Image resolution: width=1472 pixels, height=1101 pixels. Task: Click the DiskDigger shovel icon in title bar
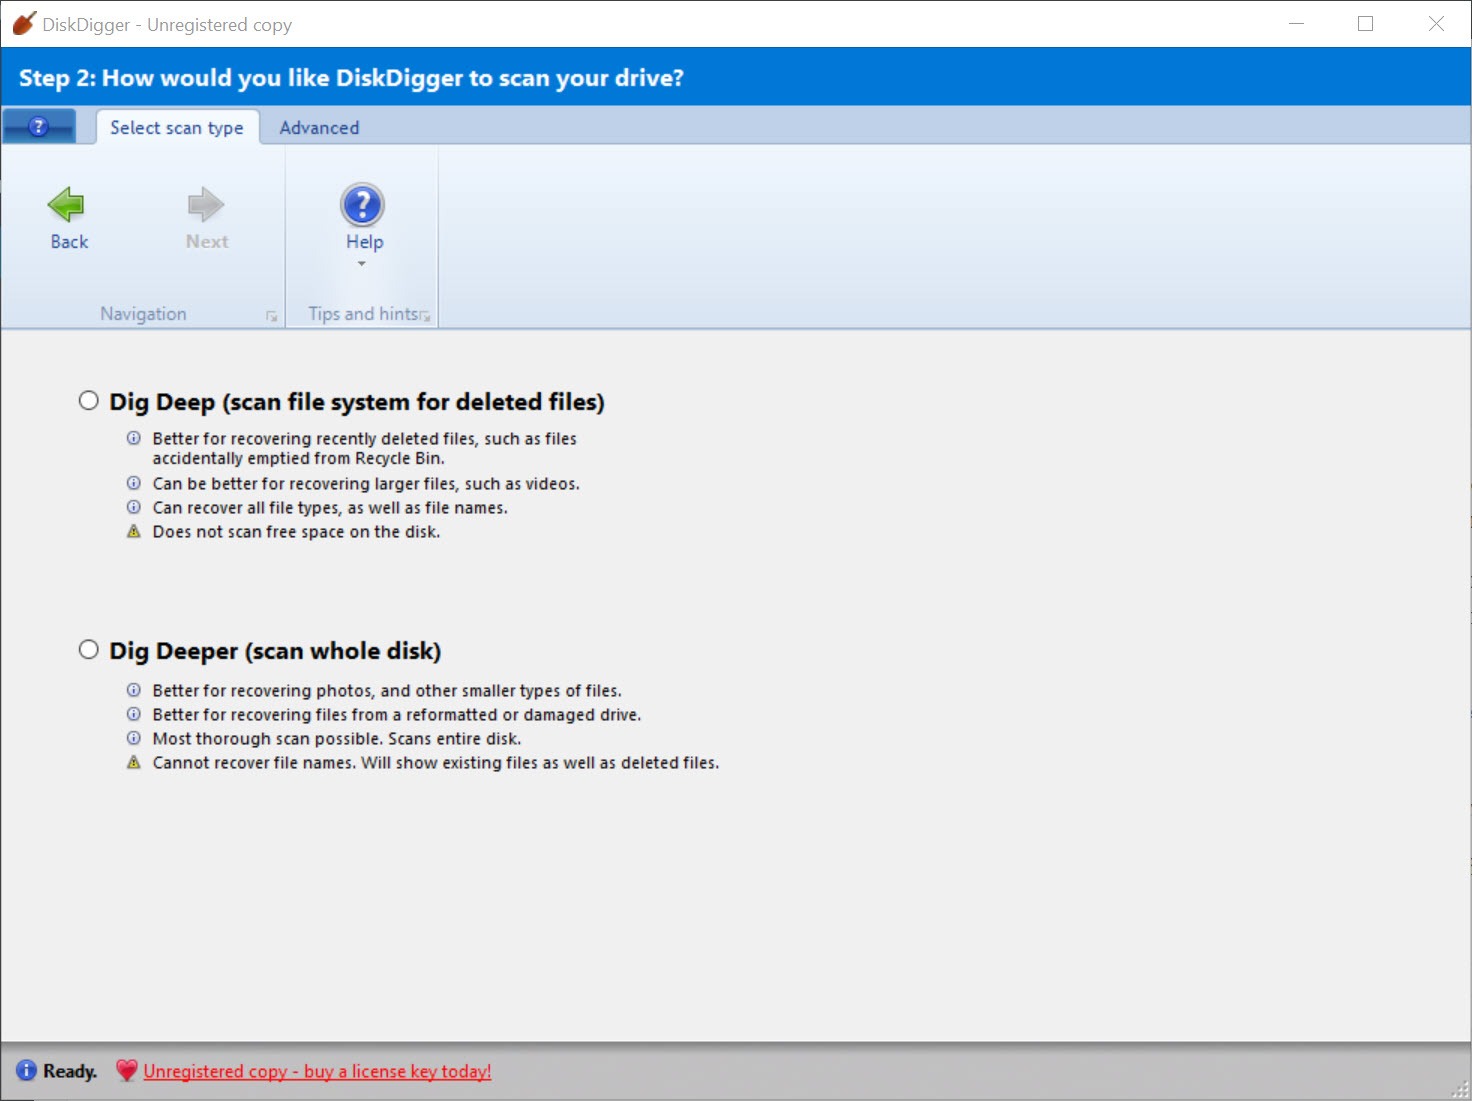point(24,24)
